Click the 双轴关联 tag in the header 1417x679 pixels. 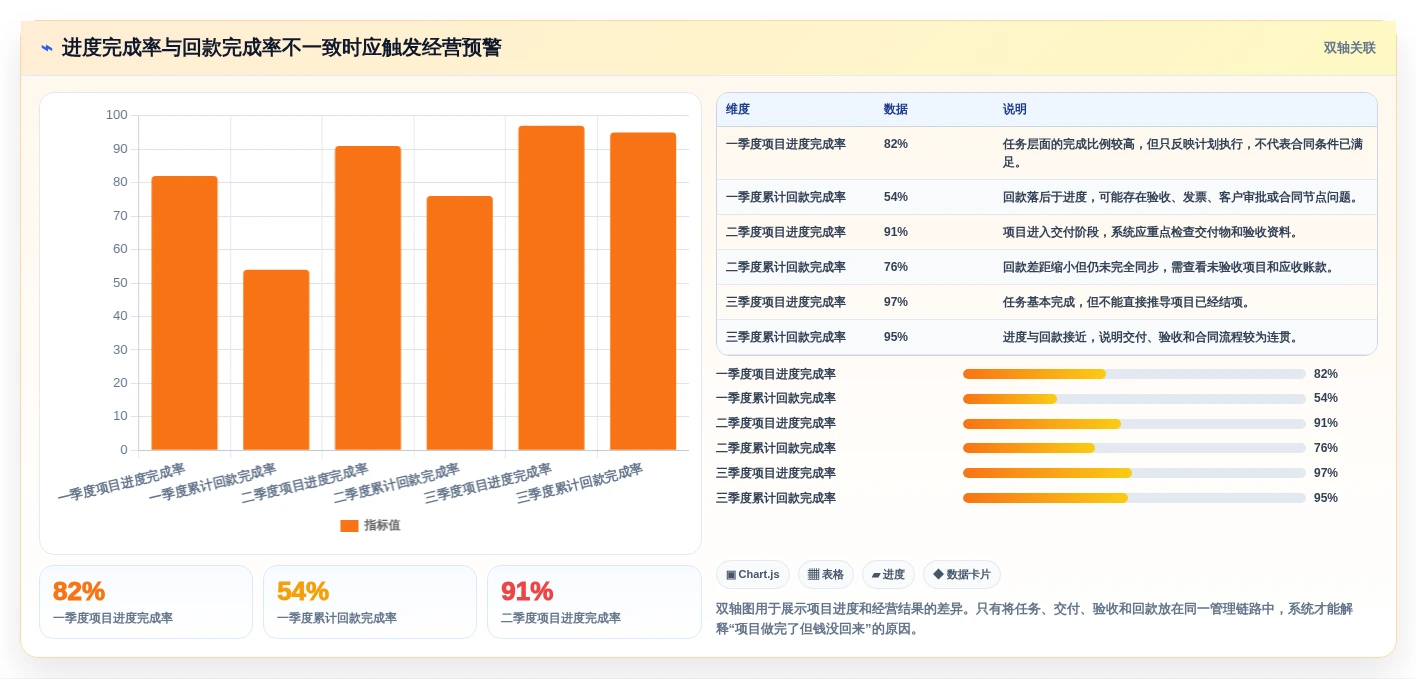point(1349,48)
